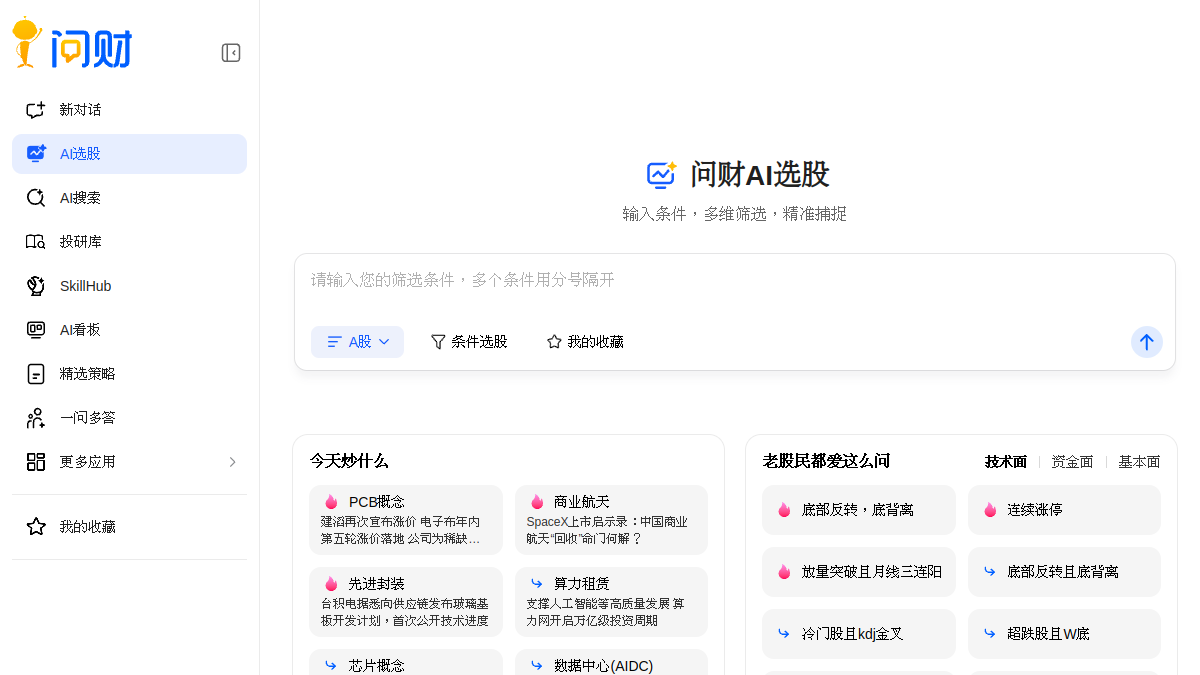Select the 连续涨停 query

click(1064, 510)
